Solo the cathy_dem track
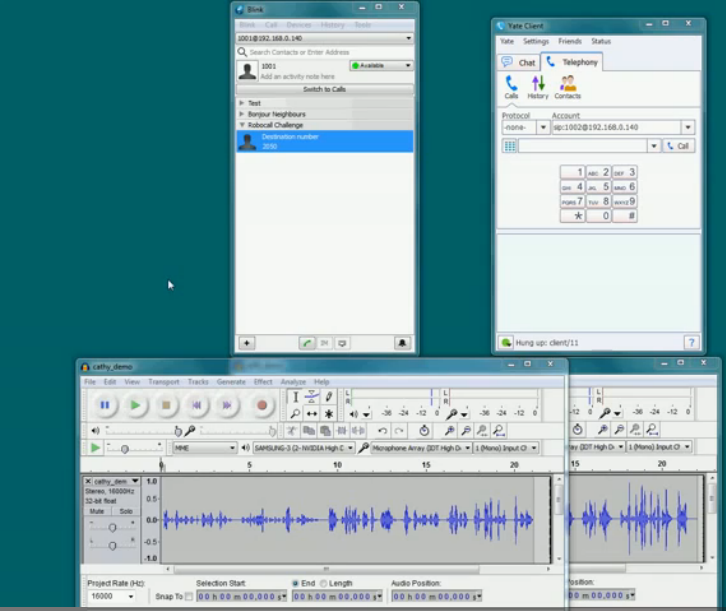Image resolution: width=726 pixels, height=611 pixels. point(125,511)
